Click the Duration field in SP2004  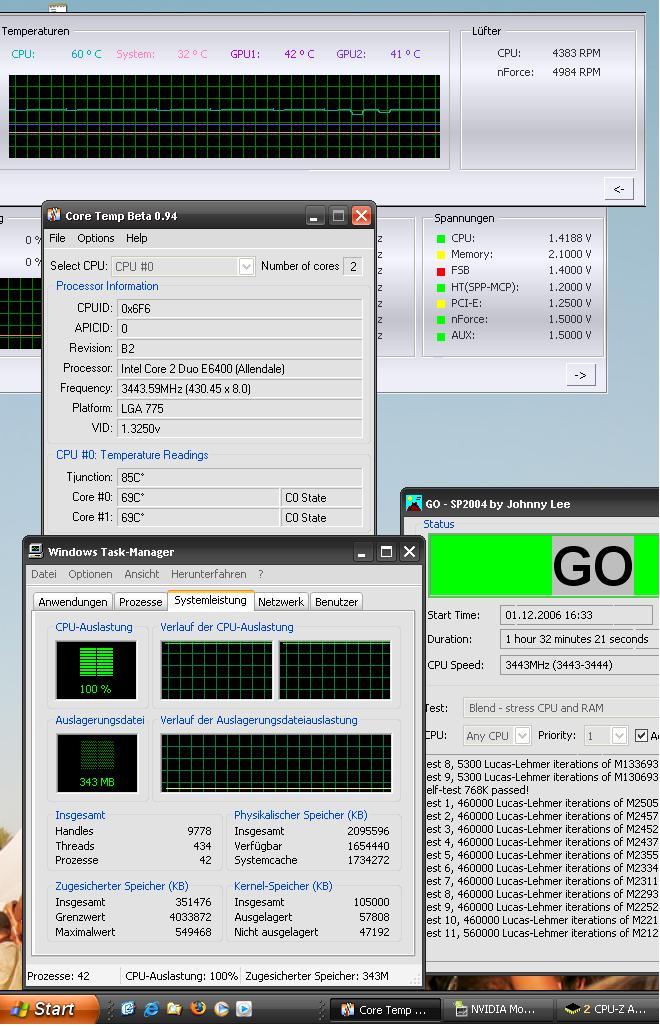[579, 639]
